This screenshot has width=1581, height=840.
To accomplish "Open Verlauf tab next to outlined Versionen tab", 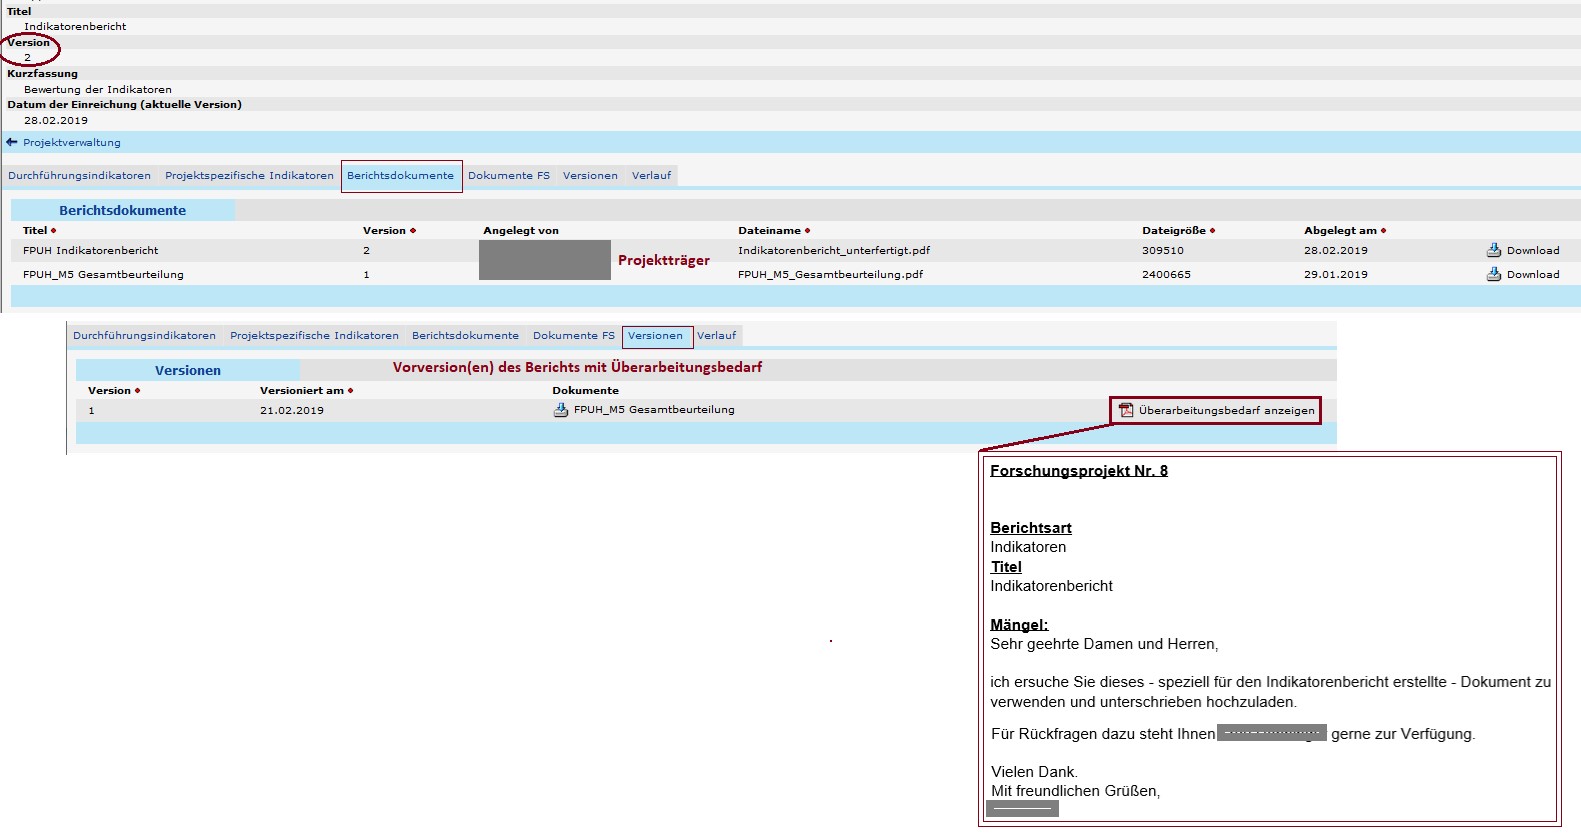I will [x=716, y=336].
